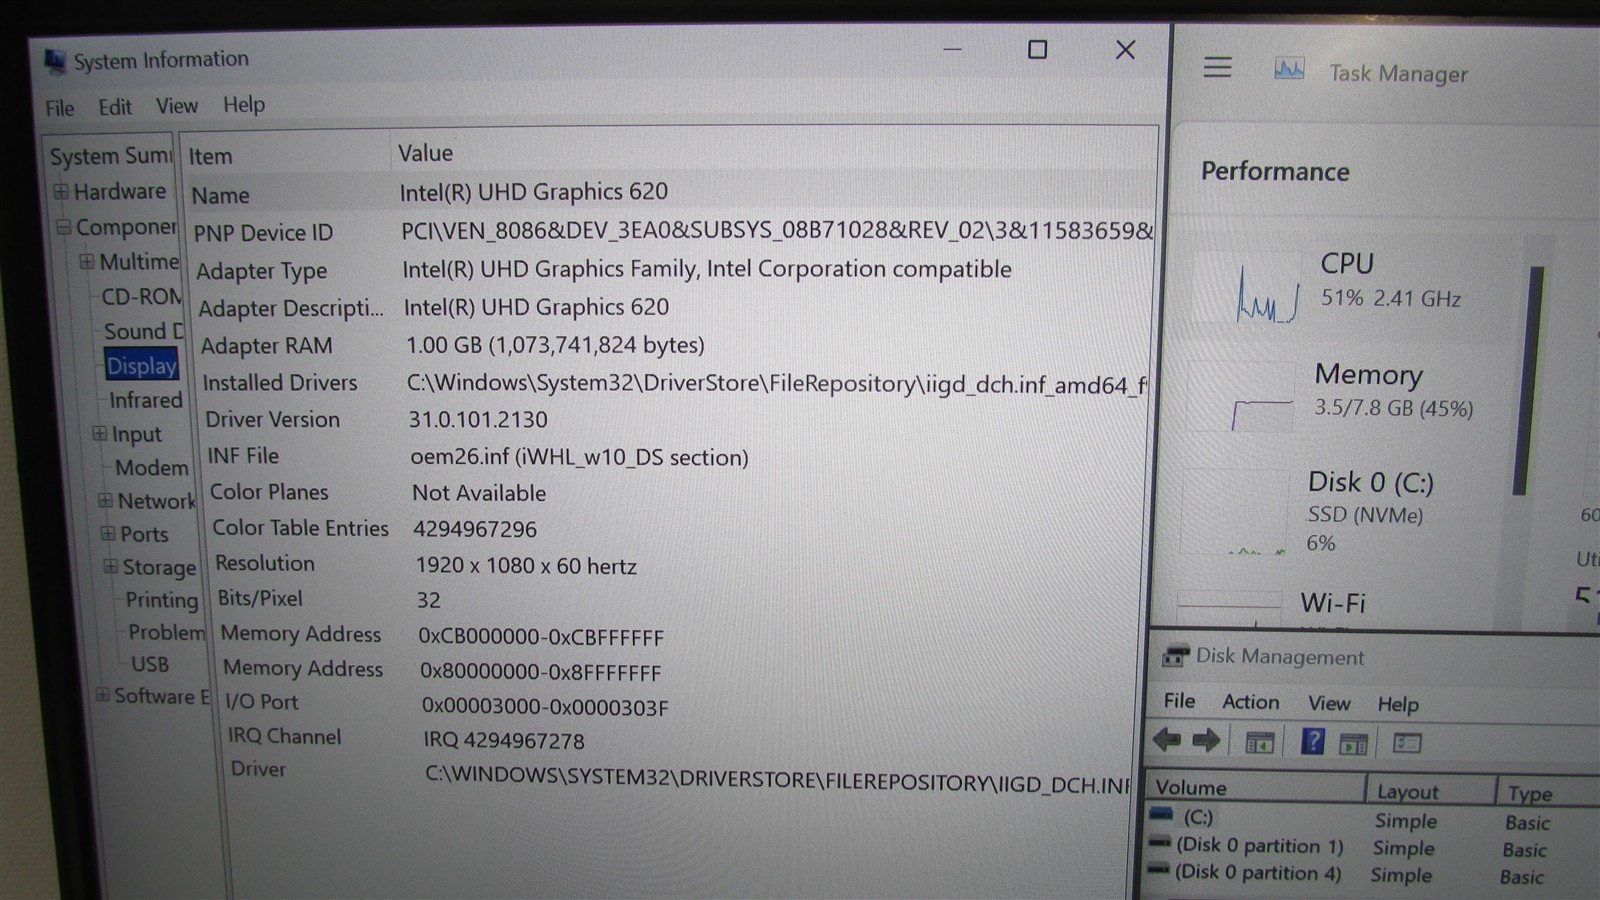Click Back arrow in Disk Management toolbar

(x=1166, y=740)
